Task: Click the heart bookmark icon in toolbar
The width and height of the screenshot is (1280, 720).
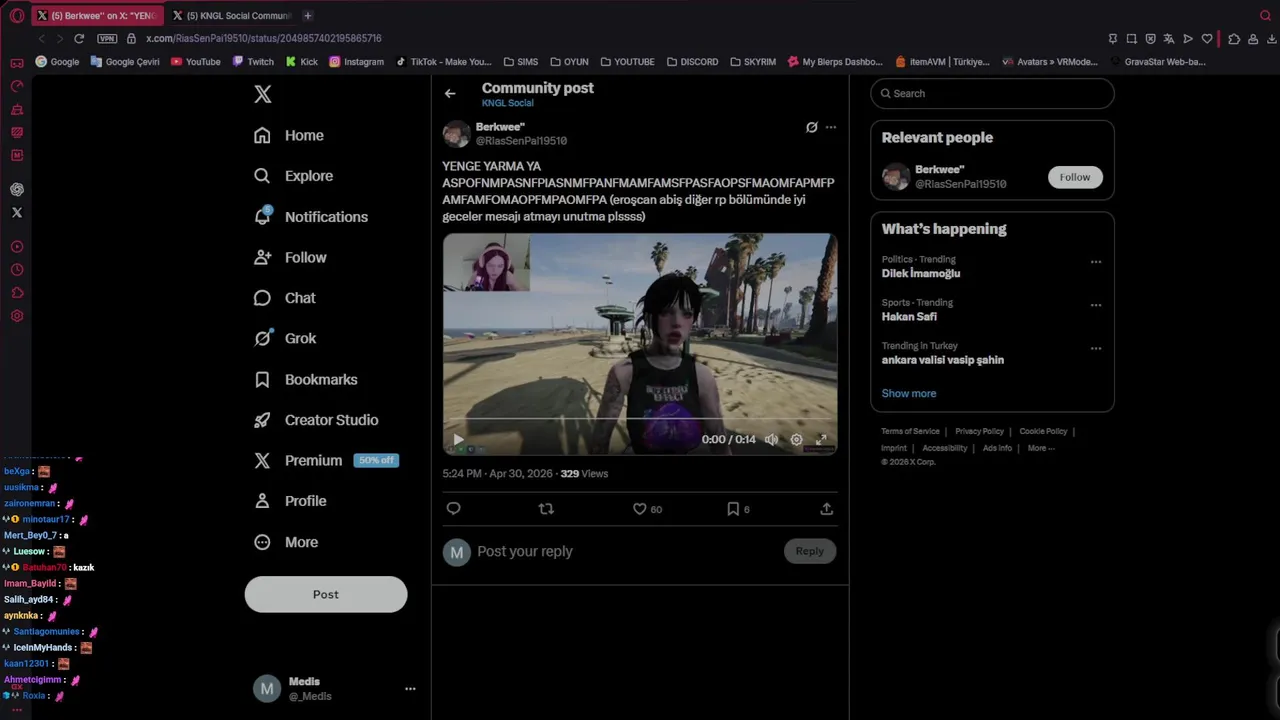Action: click(1207, 38)
